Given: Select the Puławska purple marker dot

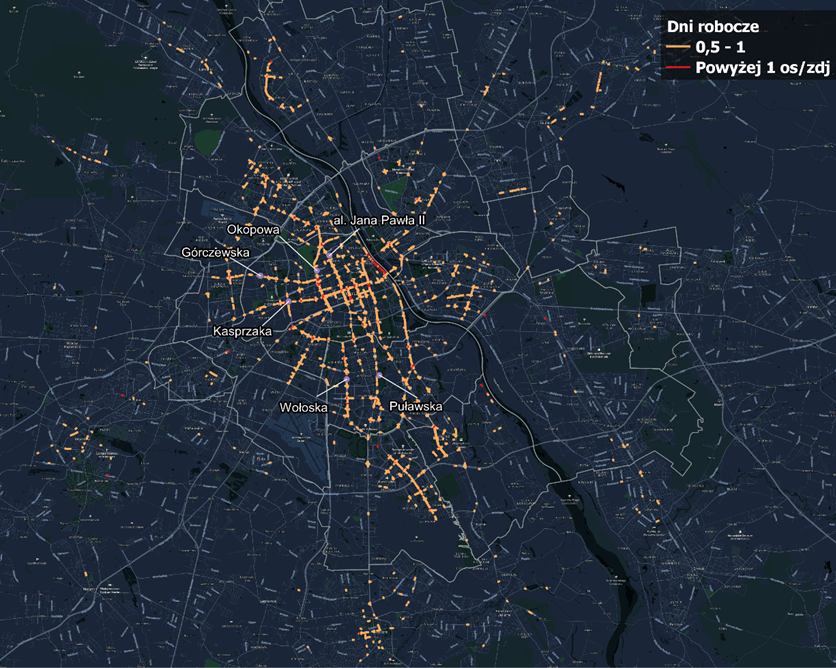Looking at the screenshot, I should click(x=380, y=376).
